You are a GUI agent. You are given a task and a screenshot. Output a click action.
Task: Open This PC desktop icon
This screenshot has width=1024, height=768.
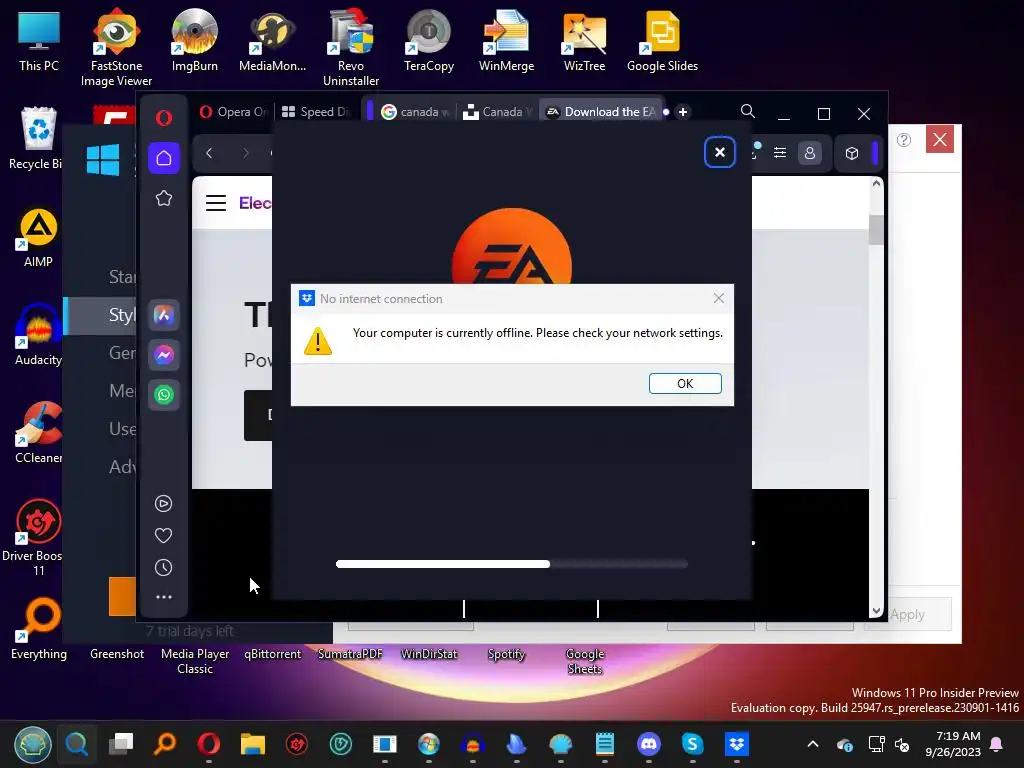[39, 40]
